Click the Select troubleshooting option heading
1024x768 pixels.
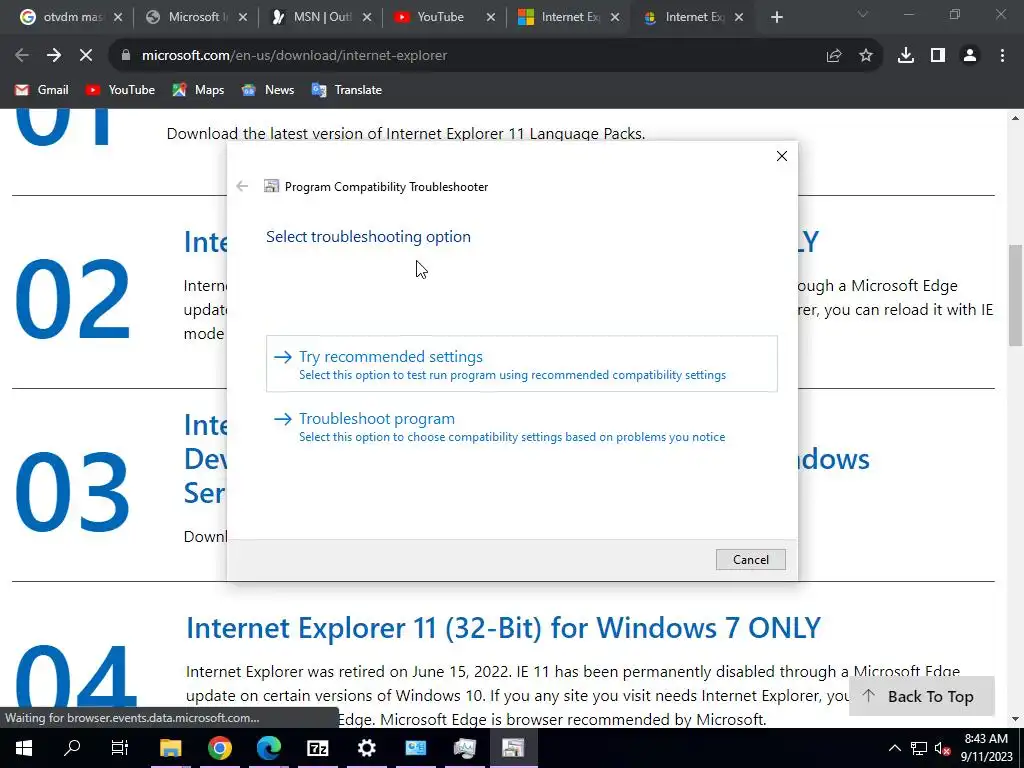[x=368, y=236]
